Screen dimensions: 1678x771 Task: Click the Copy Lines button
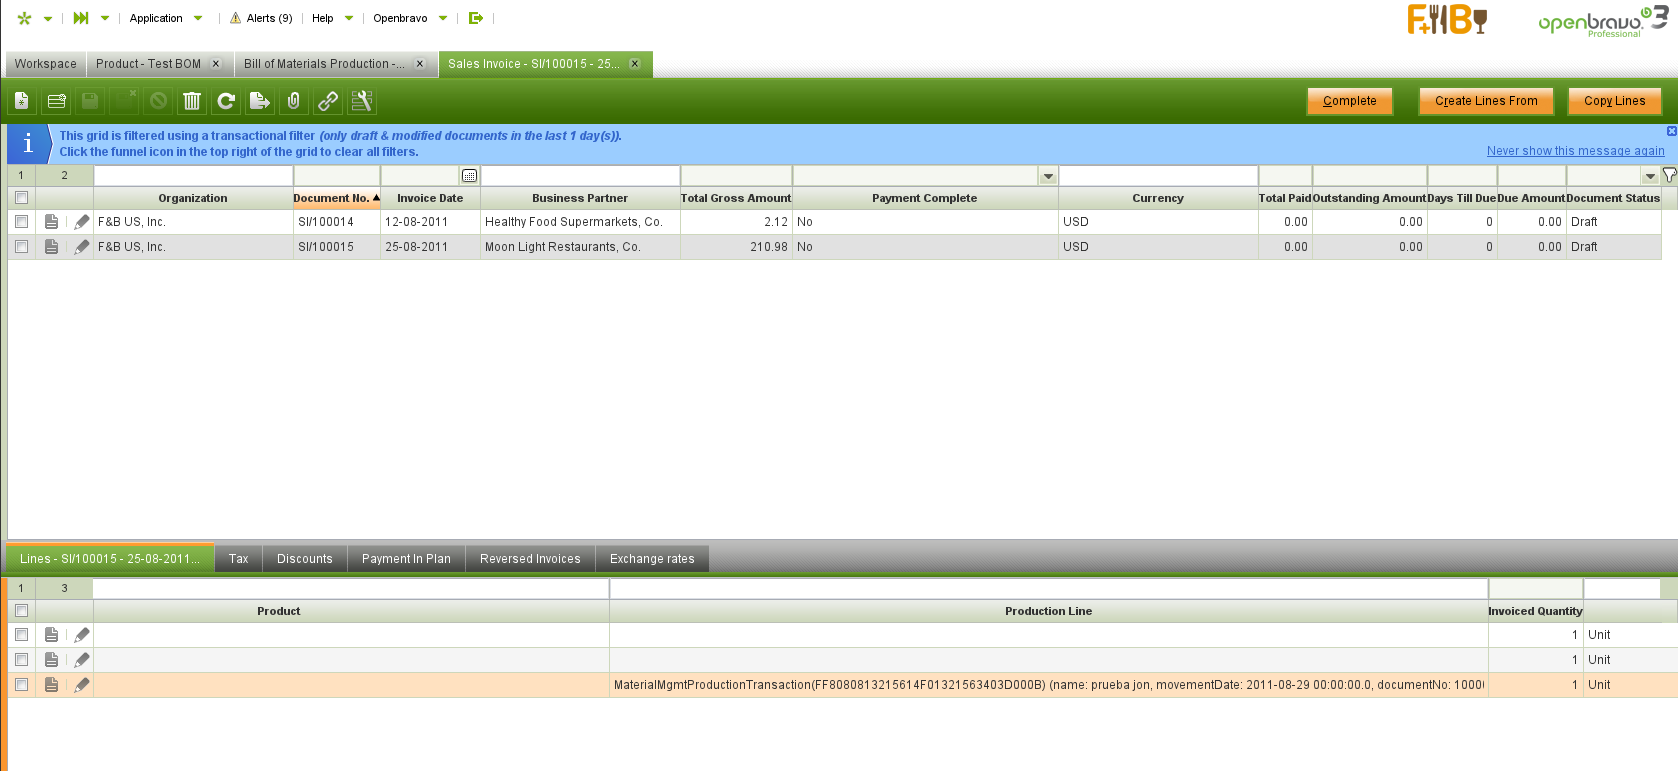pos(1614,101)
